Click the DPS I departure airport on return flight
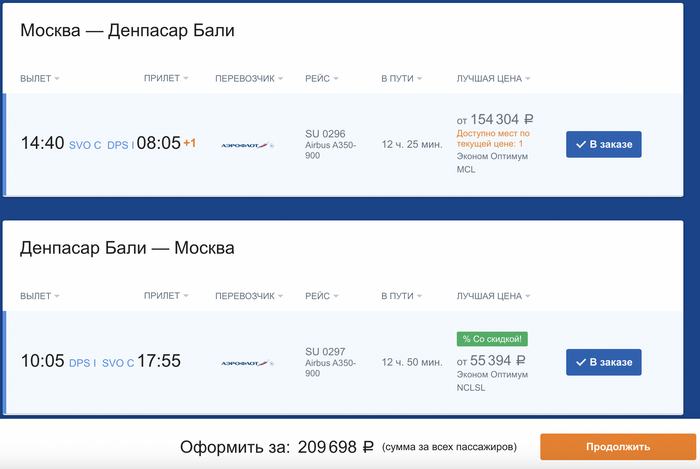The height and width of the screenshot is (469, 700). 83,362
